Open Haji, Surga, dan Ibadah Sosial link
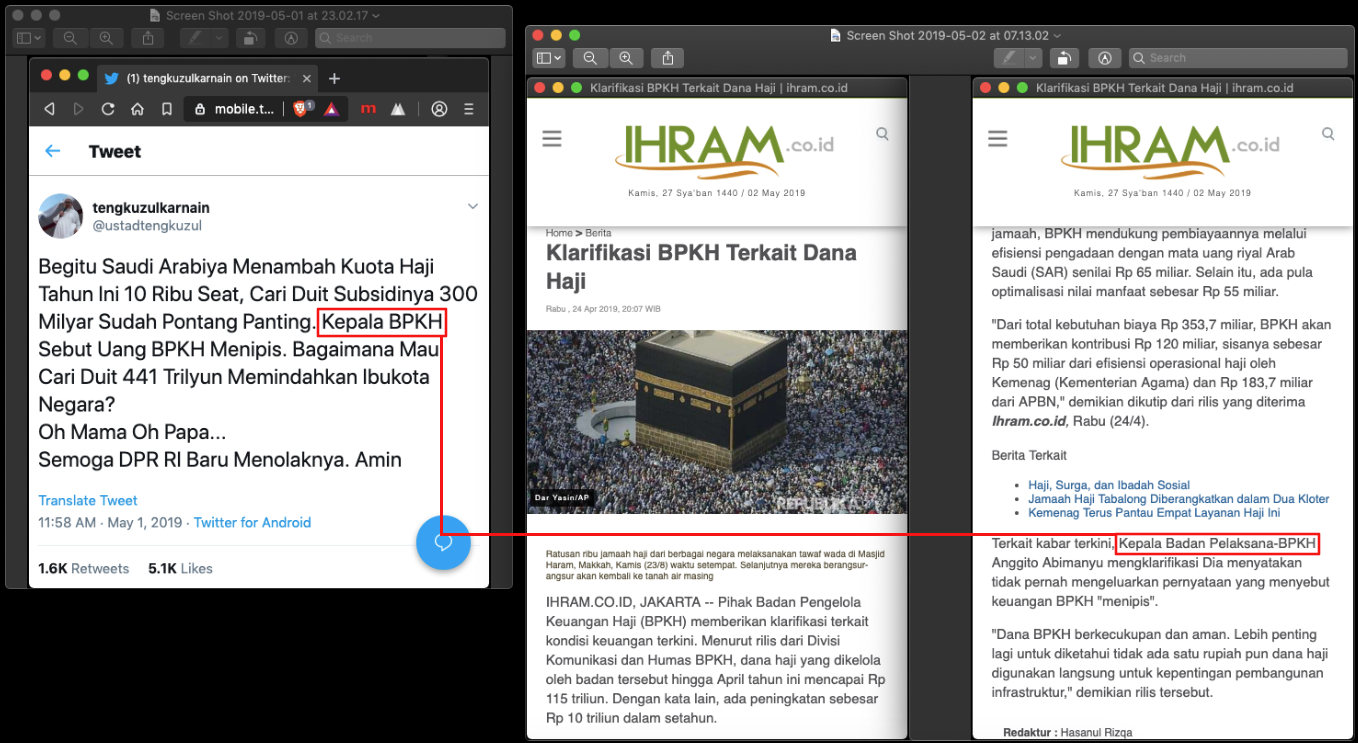The width and height of the screenshot is (1358, 743). coord(1109,485)
